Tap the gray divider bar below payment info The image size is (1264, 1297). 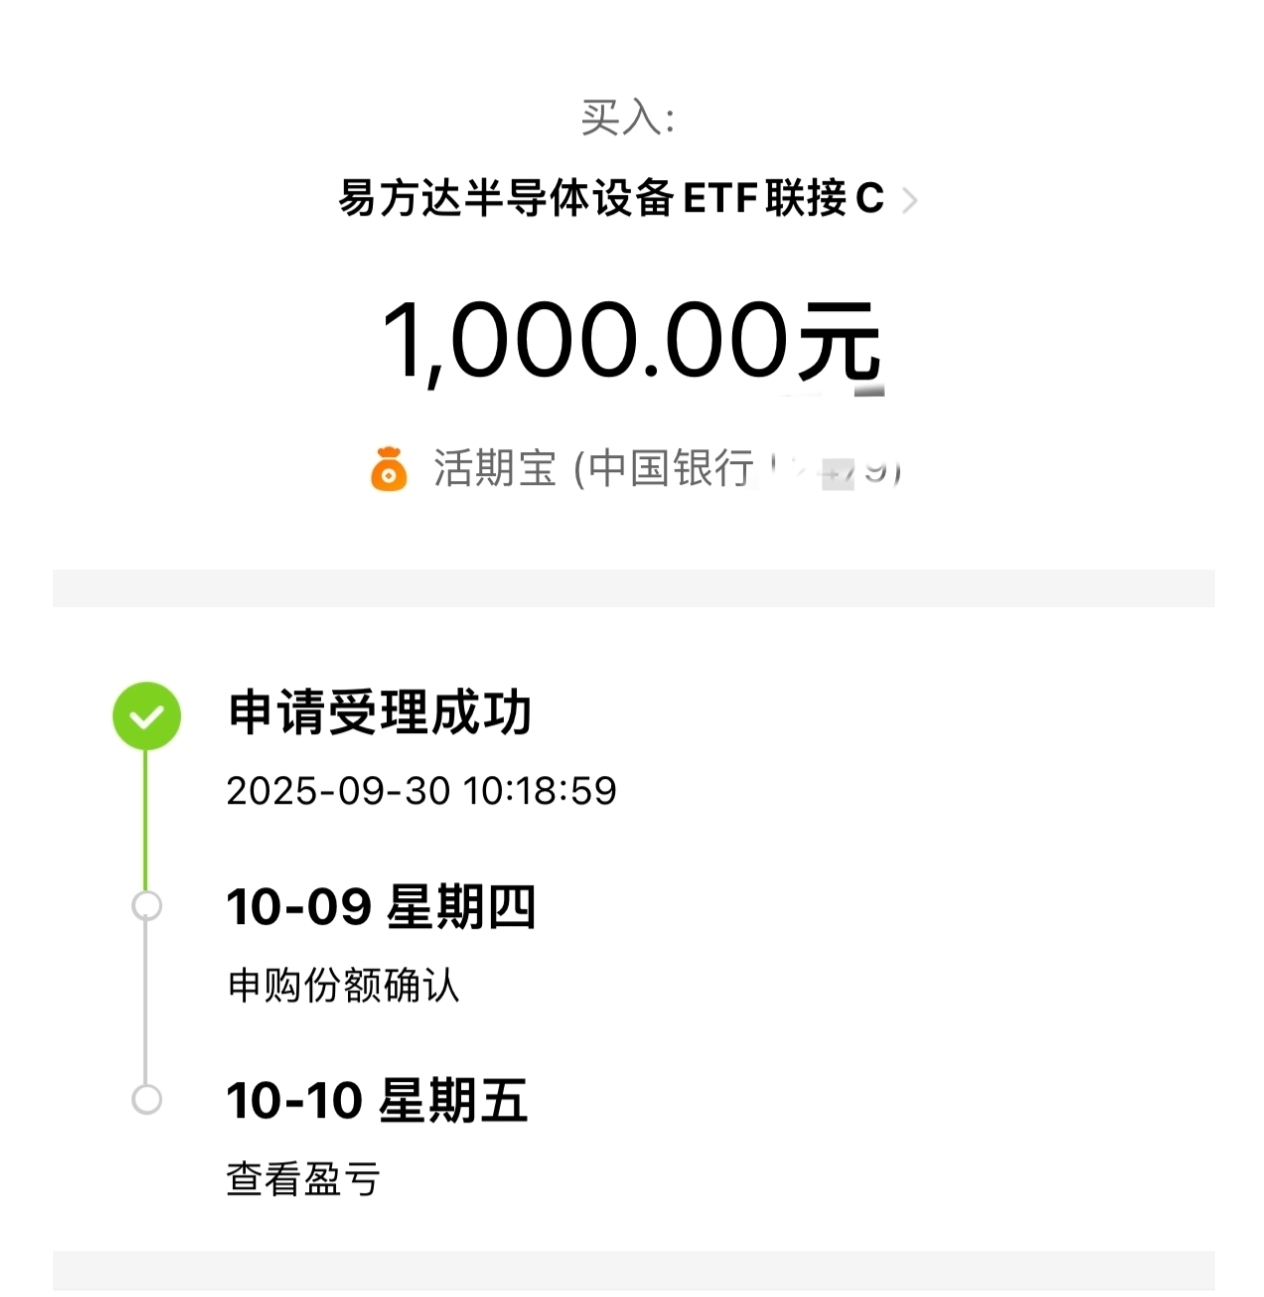(x=633, y=588)
